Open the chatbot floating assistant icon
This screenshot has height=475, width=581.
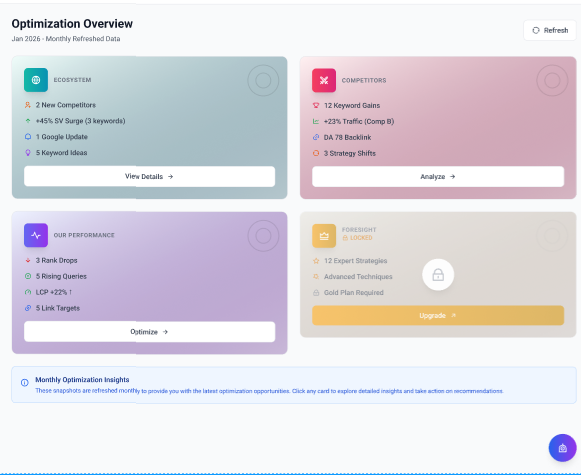(x=562, y=448)
